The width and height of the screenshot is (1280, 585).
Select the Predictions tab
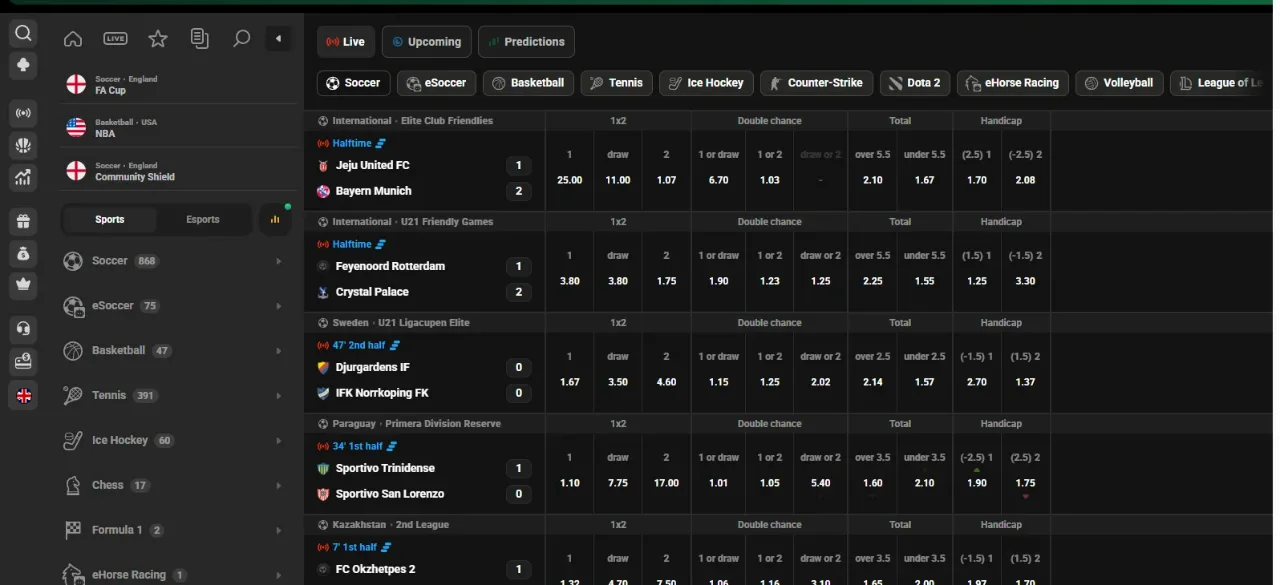click(x=526, y=42)
